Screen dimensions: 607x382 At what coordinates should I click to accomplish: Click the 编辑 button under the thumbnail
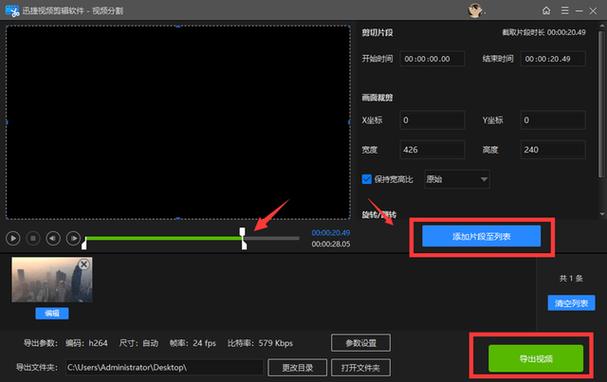[52, 313]
